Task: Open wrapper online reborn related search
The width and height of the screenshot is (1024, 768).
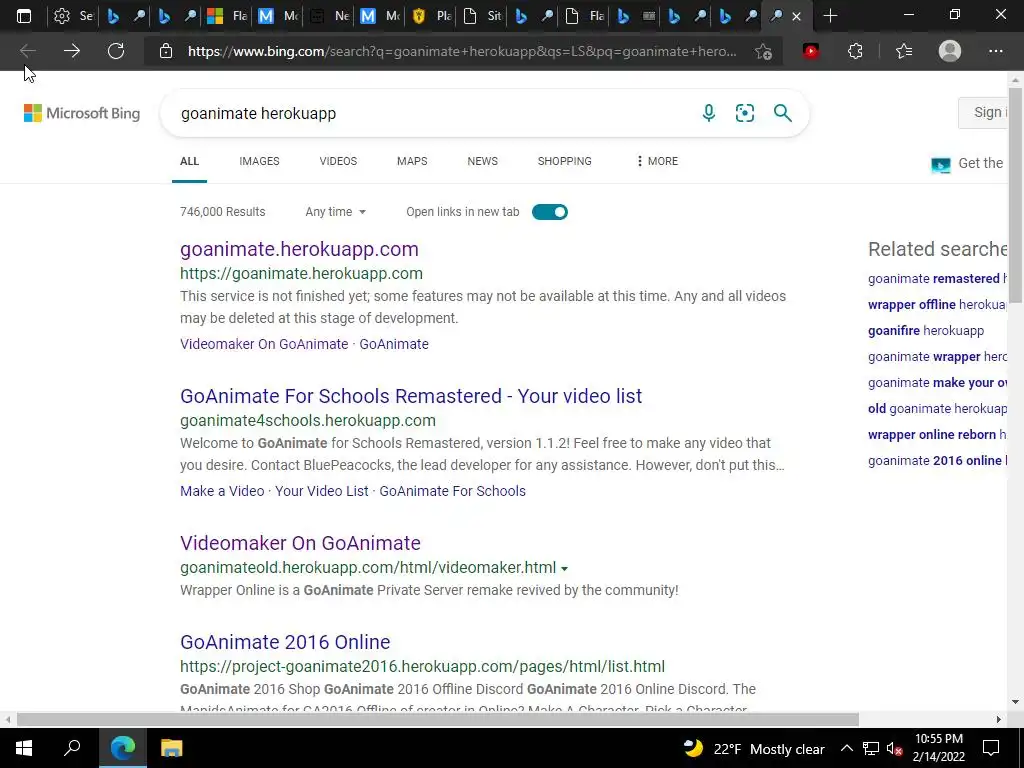Action: 937,434
